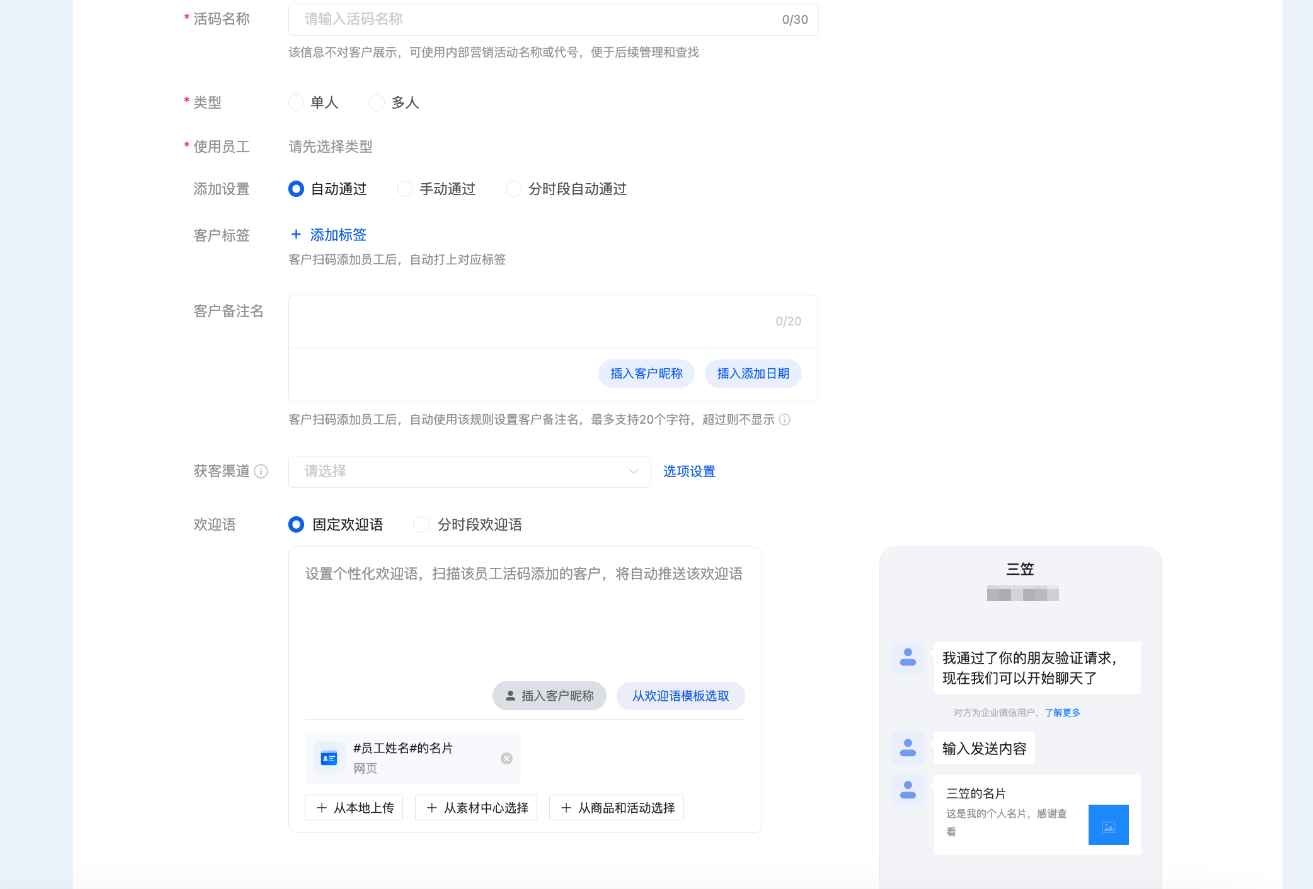The height and width of the screenshot is (889, 1313).
Task: Click the 三笠 title in phone preview
Action: pyautogui.click(x=1020, y=569)
